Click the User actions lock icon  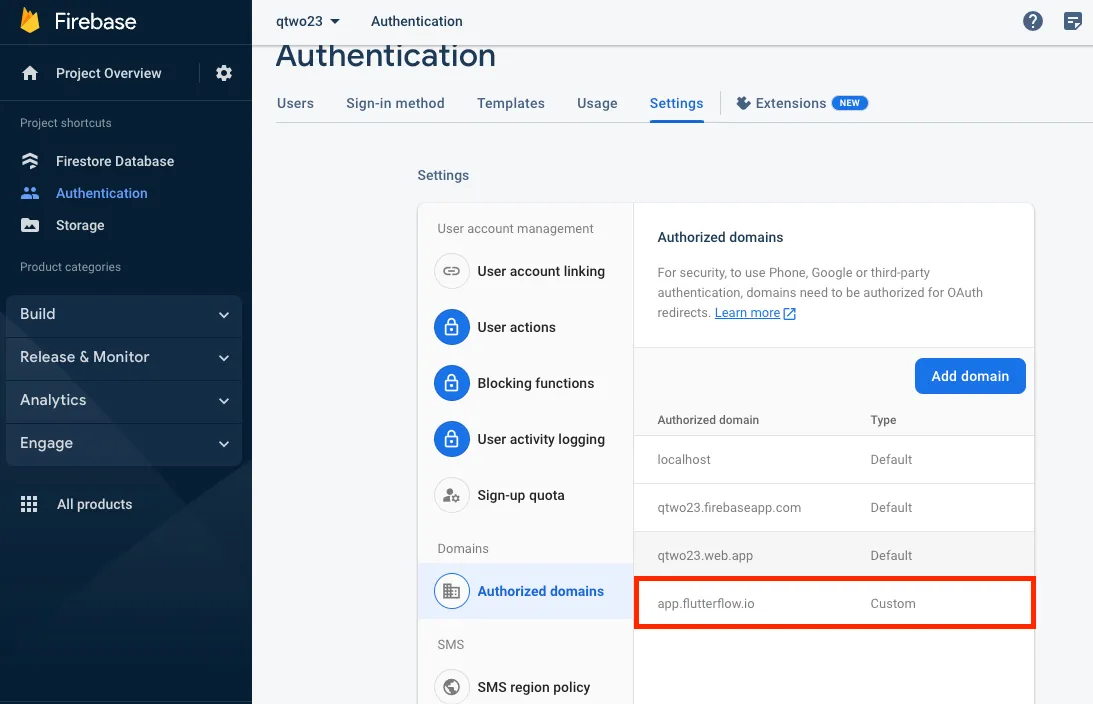(452, 327)
